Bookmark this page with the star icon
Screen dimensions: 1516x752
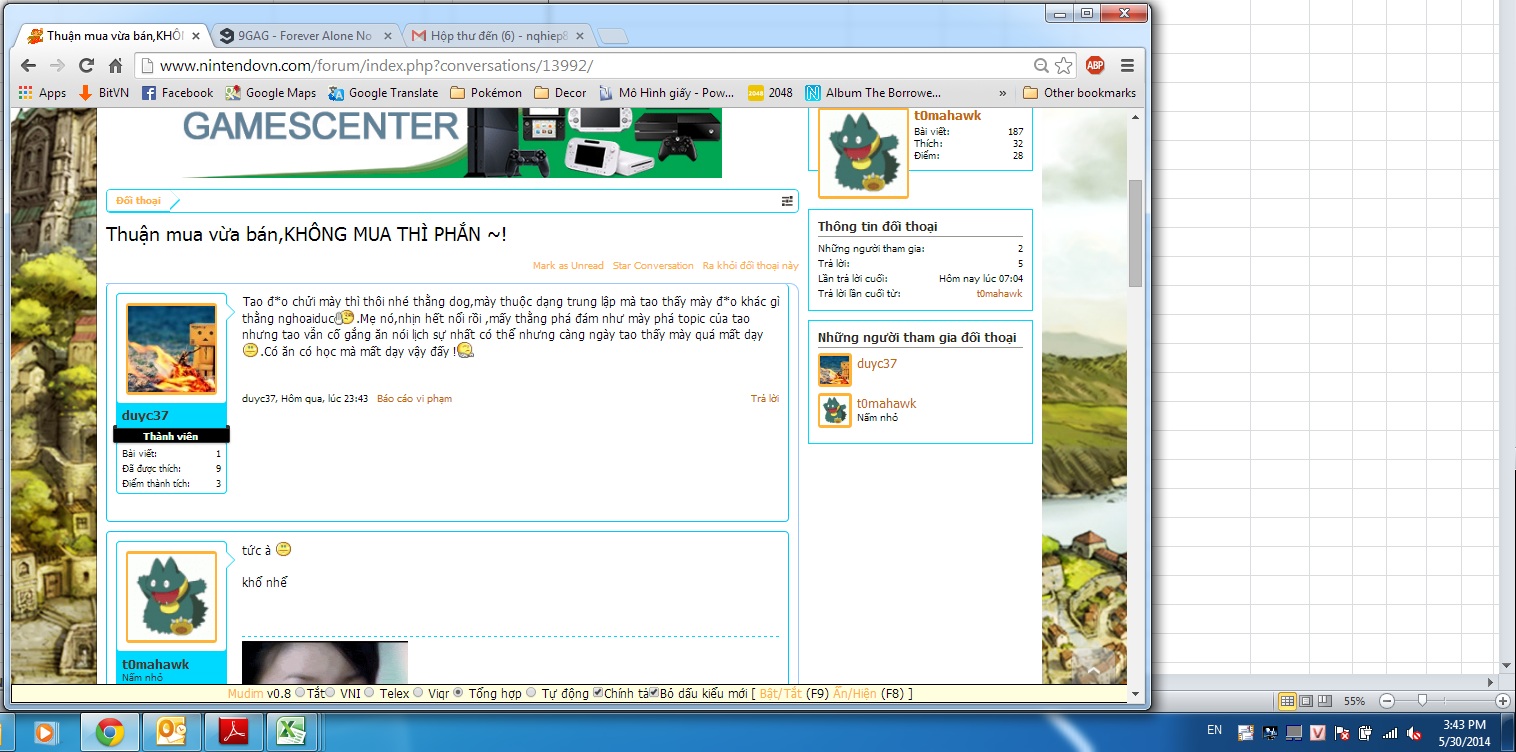tap(1064, 65)
